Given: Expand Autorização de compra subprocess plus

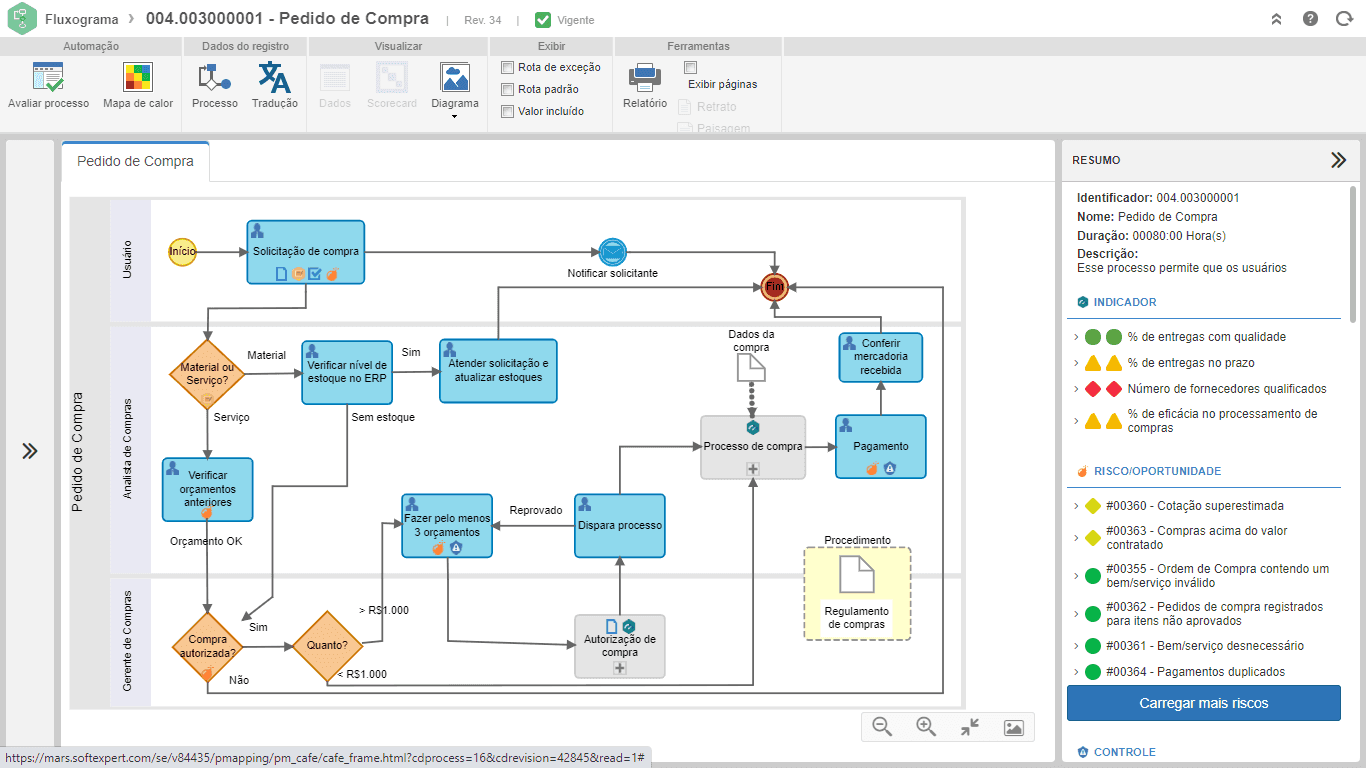Looking at the screenshot, I should click(x=620, y=668).
